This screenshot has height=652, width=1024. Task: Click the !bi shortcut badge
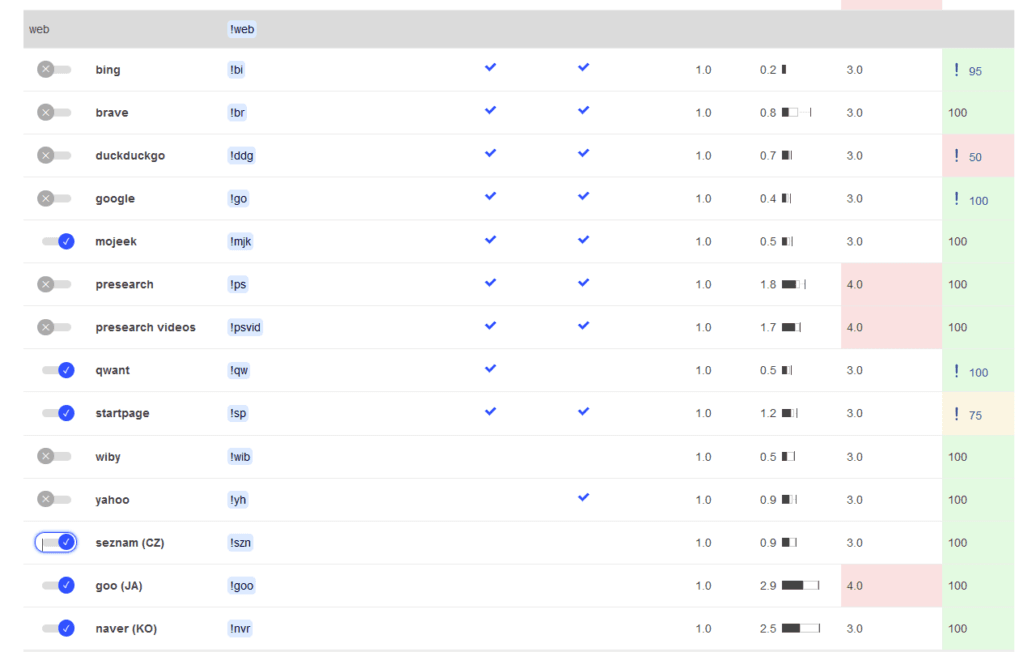click(236, 69)
